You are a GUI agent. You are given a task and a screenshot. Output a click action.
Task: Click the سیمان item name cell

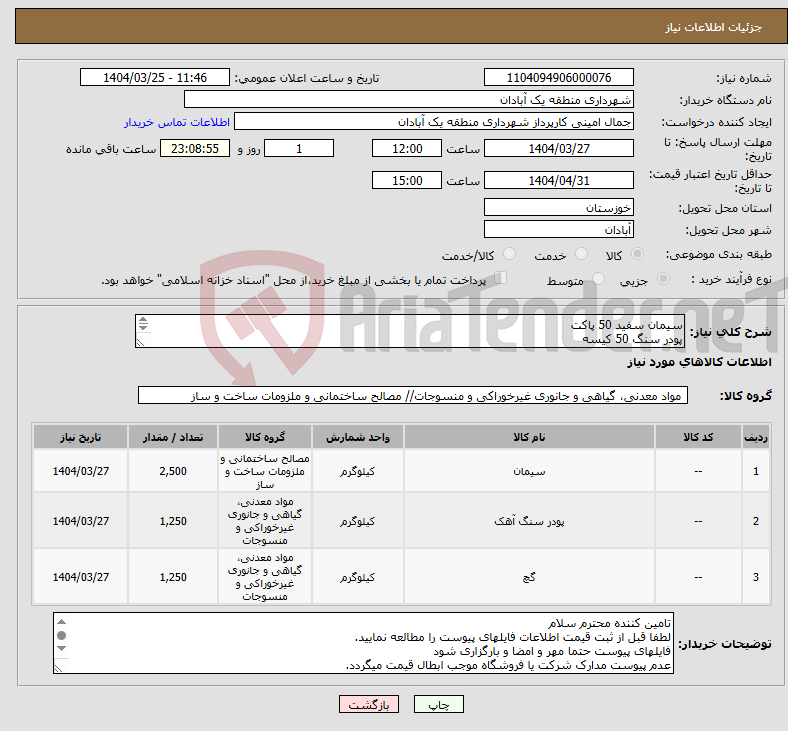coord(529,471)
